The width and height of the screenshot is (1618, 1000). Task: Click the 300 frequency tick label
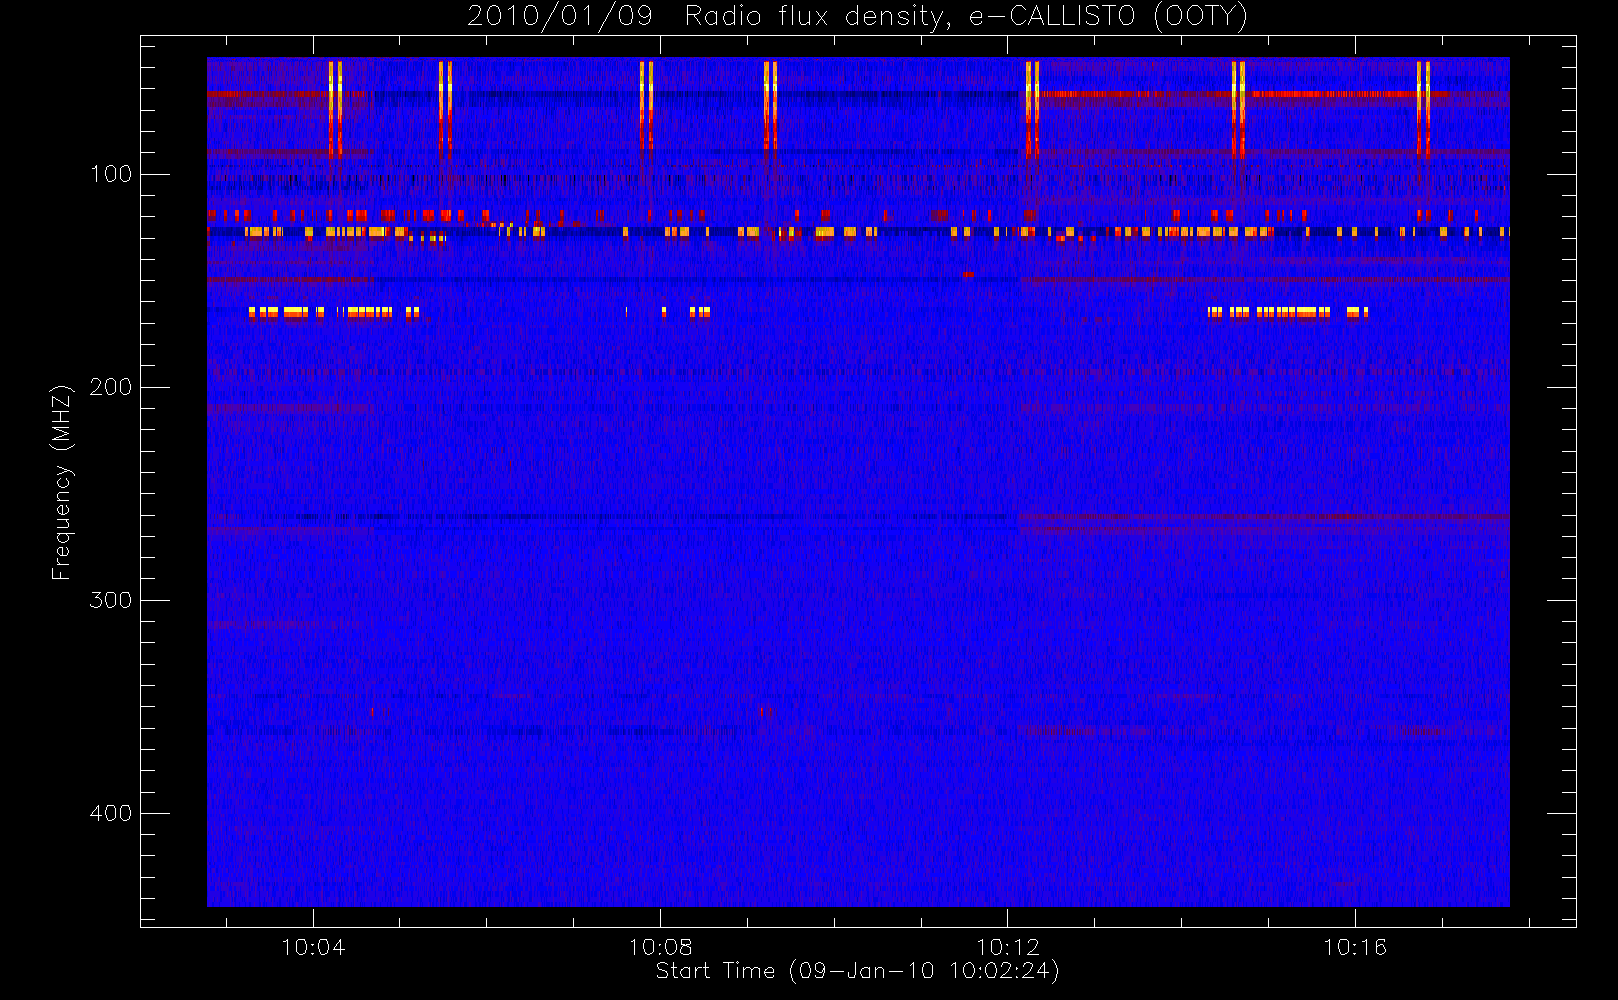110,600
